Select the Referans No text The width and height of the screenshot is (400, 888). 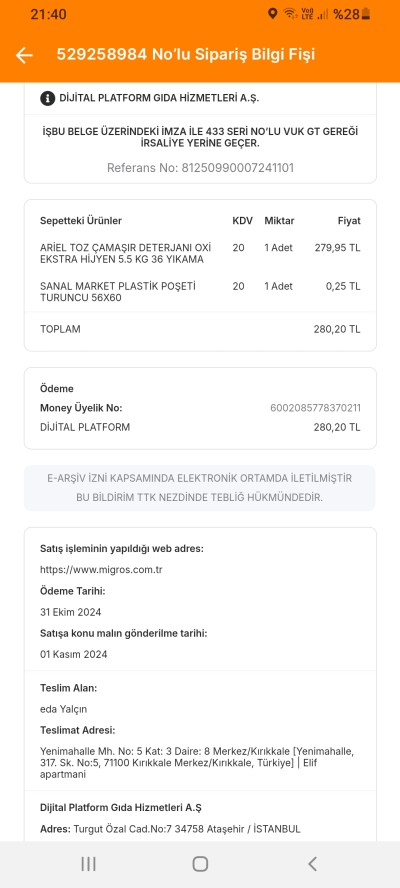(200, 168)
